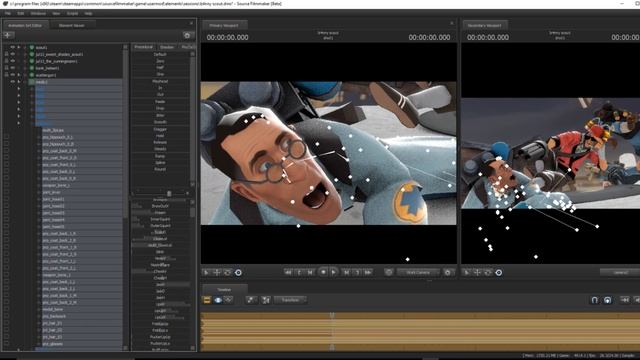Click the play button
The image size is (640, 360).
(x=333, y=272)
